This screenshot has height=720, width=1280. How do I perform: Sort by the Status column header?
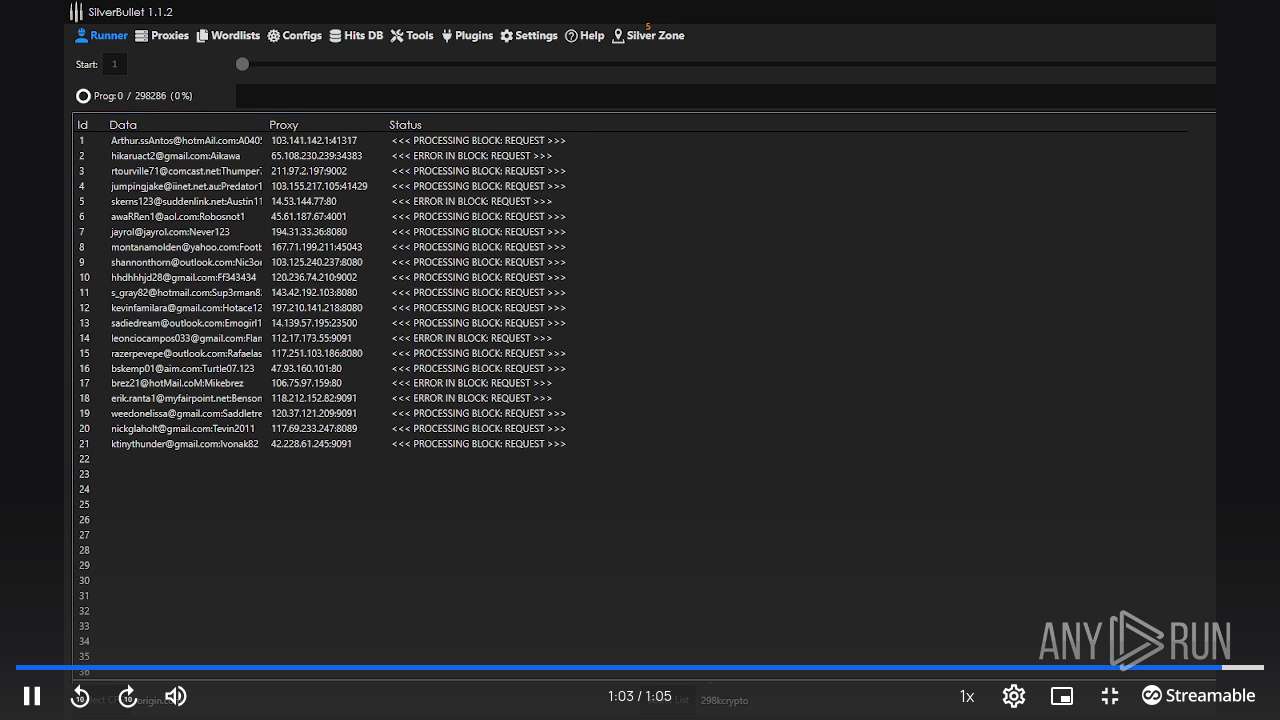click(405, 125)
